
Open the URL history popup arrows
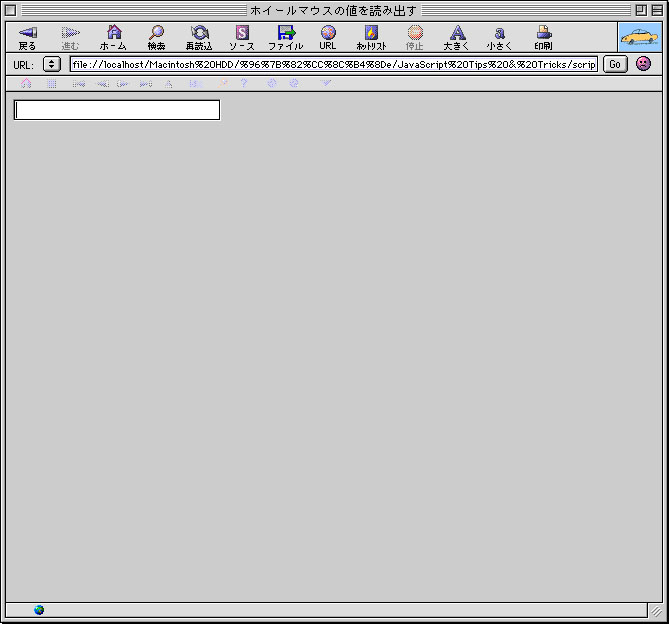[52, 64]
